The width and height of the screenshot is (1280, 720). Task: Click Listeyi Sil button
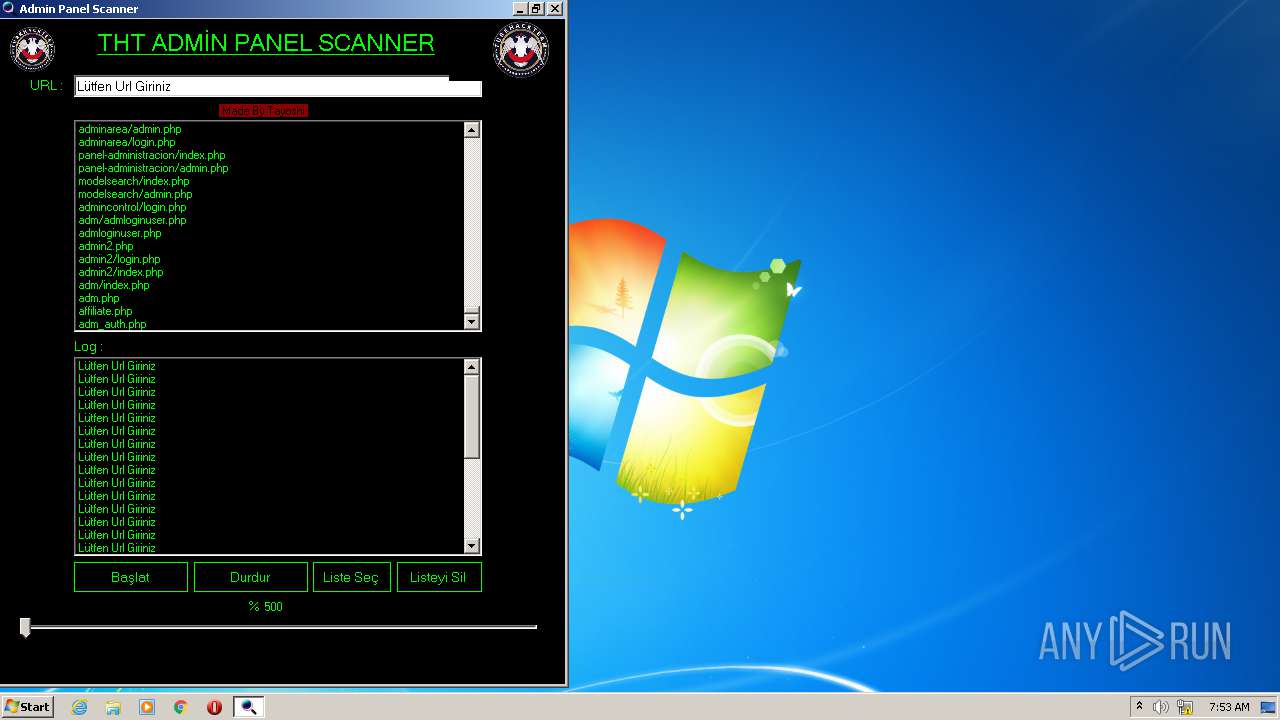[x=439, y=577]
